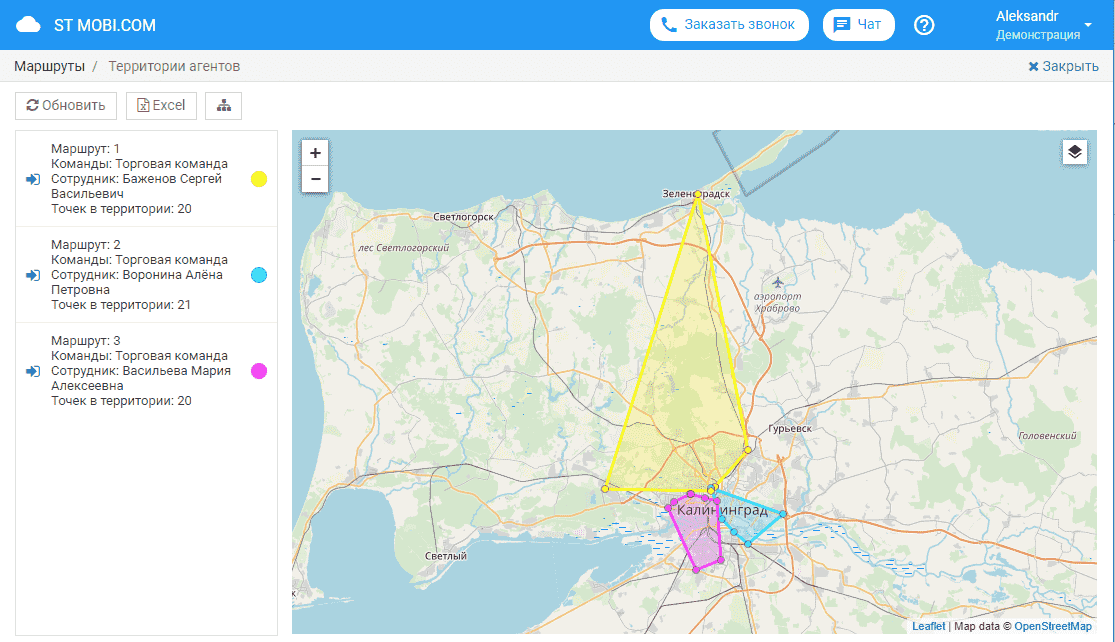Open the OpenStreetMap attribution link
The height and width of the screenshot is (642, 1115).
1053,626
